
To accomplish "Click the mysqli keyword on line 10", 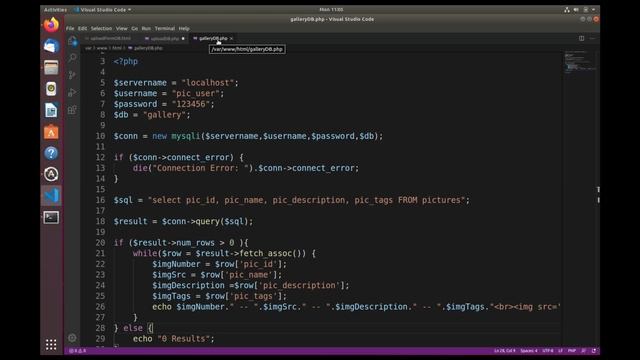I will click(186, 136).
